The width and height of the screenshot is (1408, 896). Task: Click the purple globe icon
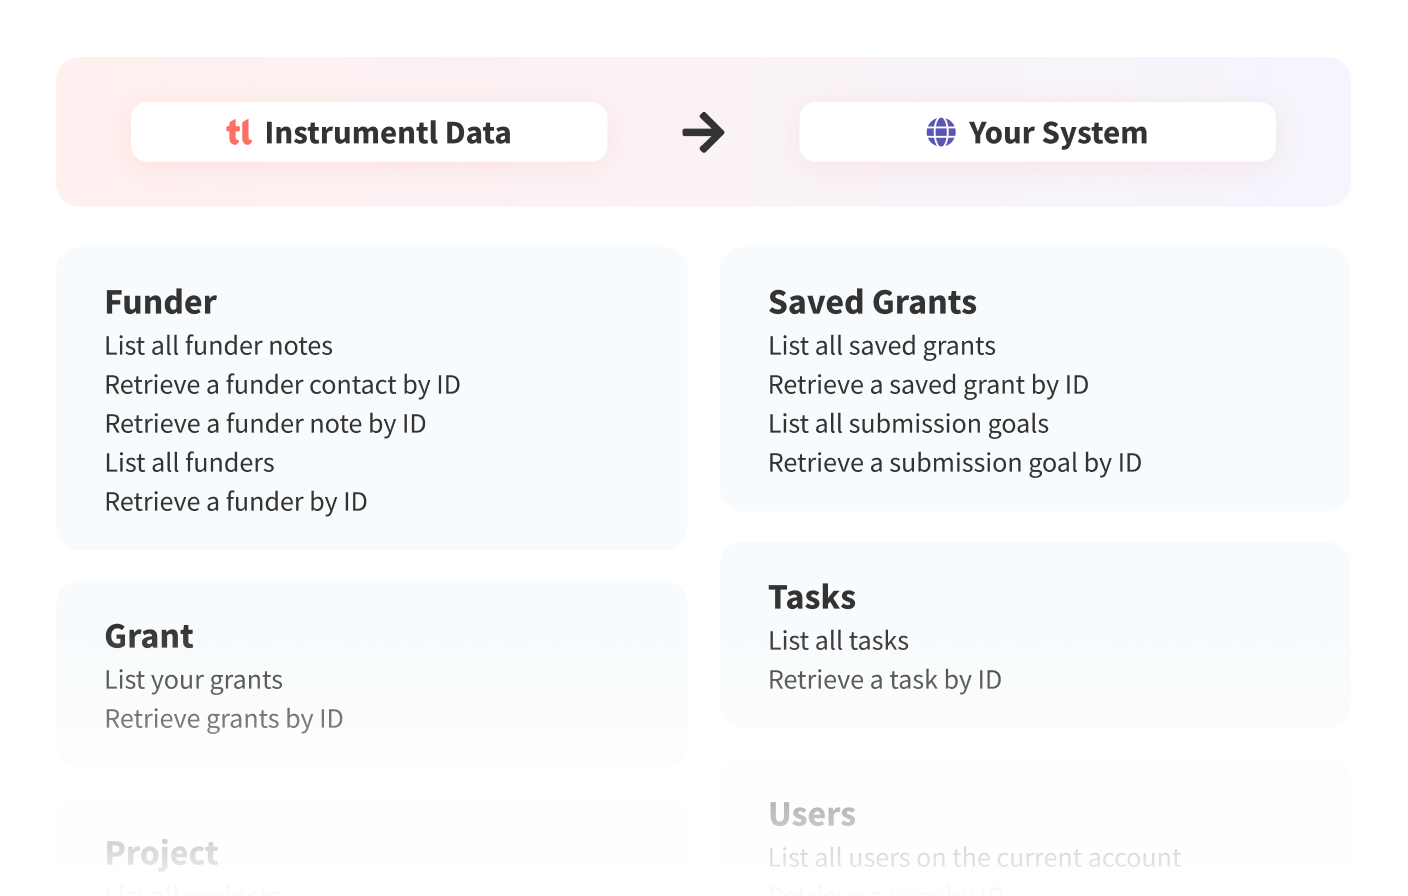click(941, 132)
